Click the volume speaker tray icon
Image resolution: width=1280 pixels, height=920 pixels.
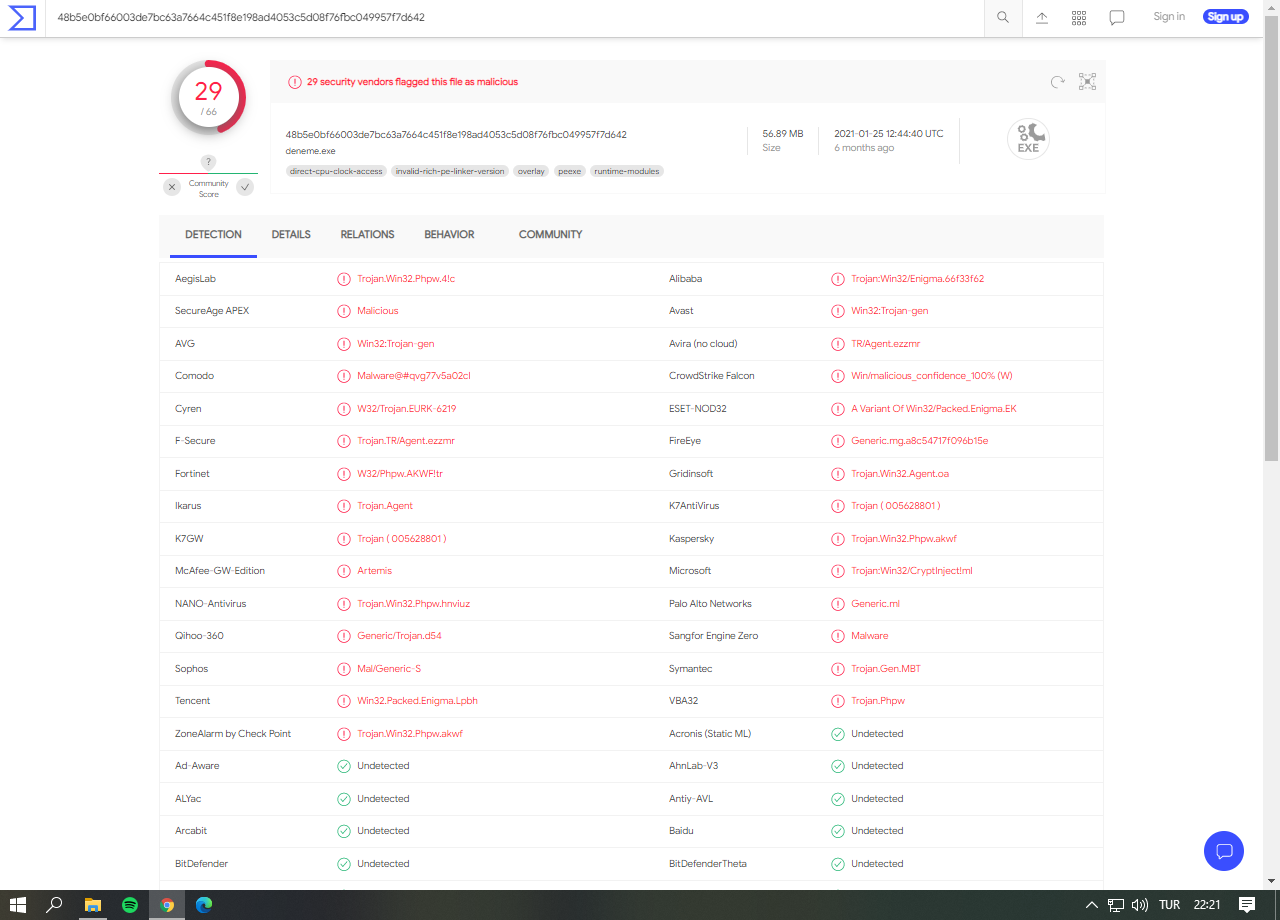click(x=1140, y=905)
